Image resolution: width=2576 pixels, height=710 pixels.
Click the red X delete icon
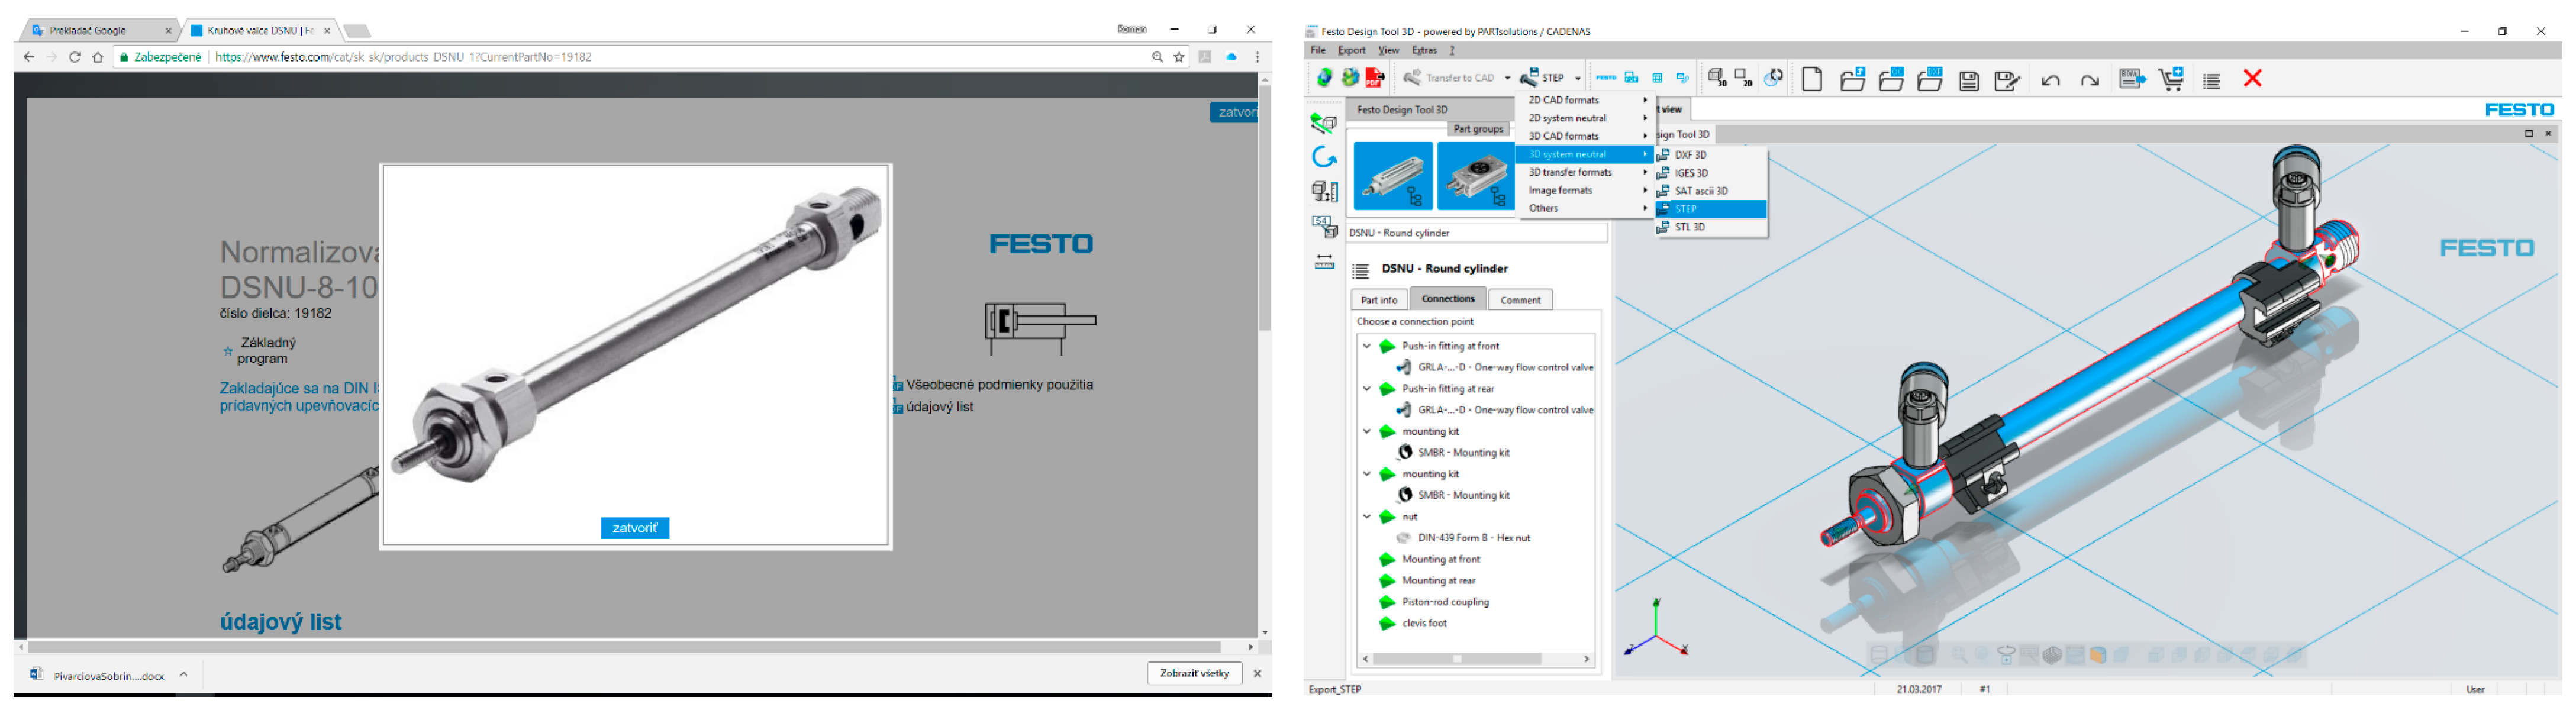(x=2252, y=78)
